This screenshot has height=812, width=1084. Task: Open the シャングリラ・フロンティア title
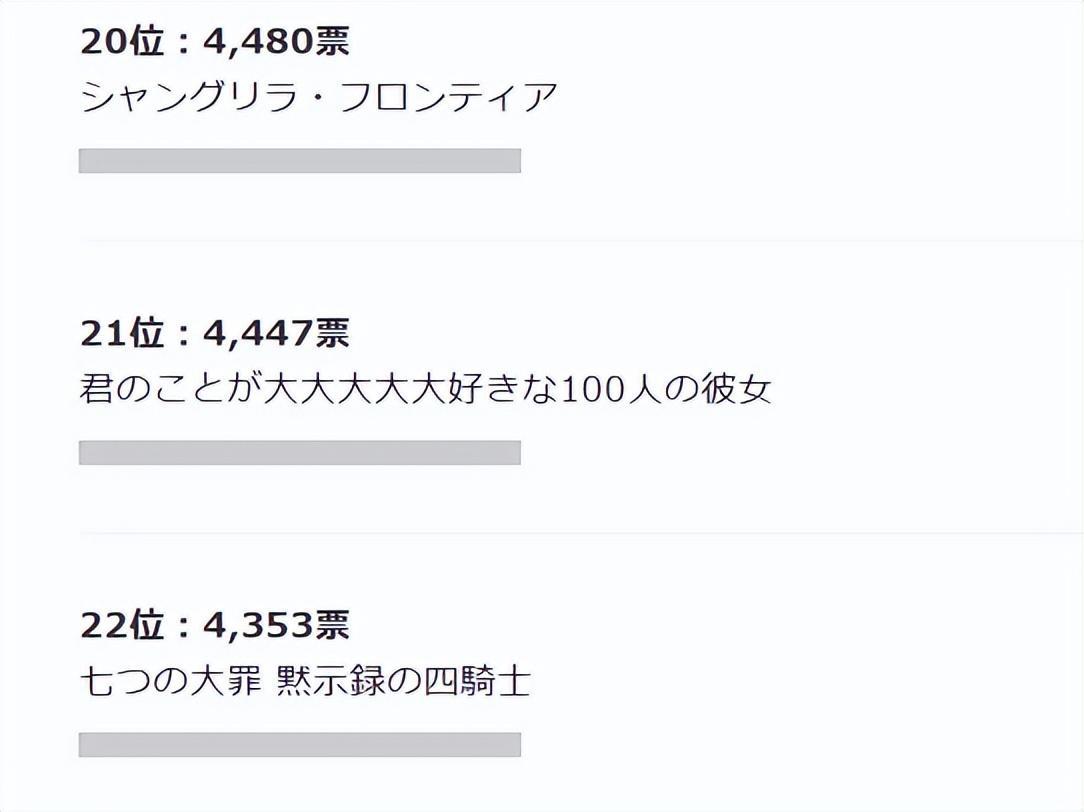pos(318,98)
